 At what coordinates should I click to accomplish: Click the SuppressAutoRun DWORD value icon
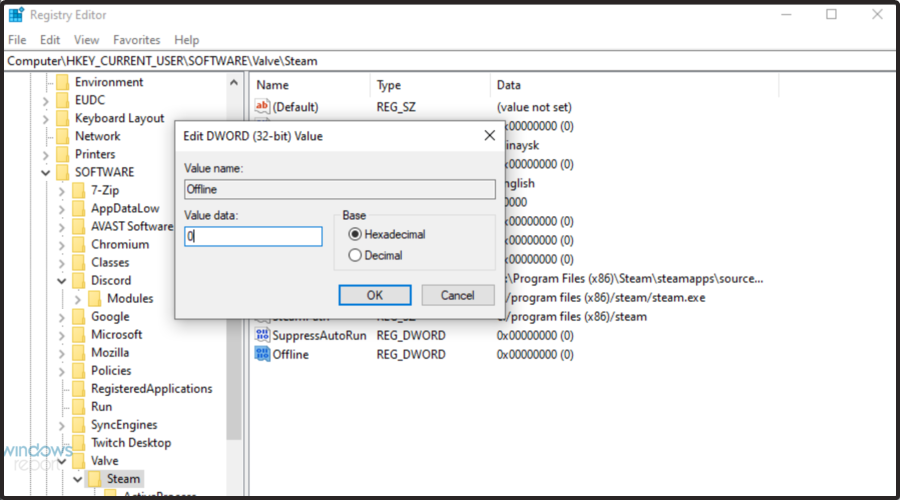coord(262,335)
